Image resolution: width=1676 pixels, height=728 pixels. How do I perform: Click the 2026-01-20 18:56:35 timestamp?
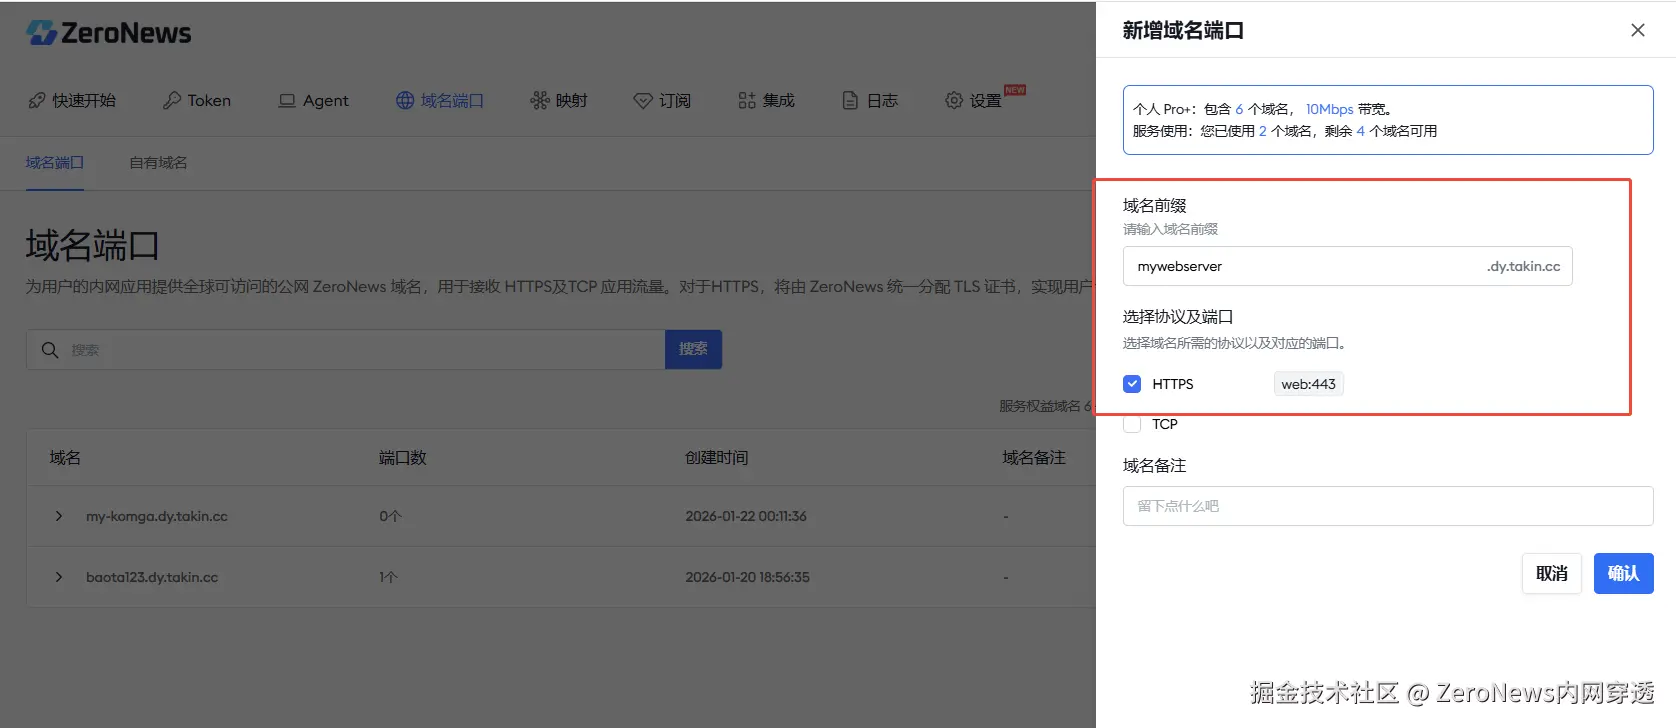pos(747,577)
